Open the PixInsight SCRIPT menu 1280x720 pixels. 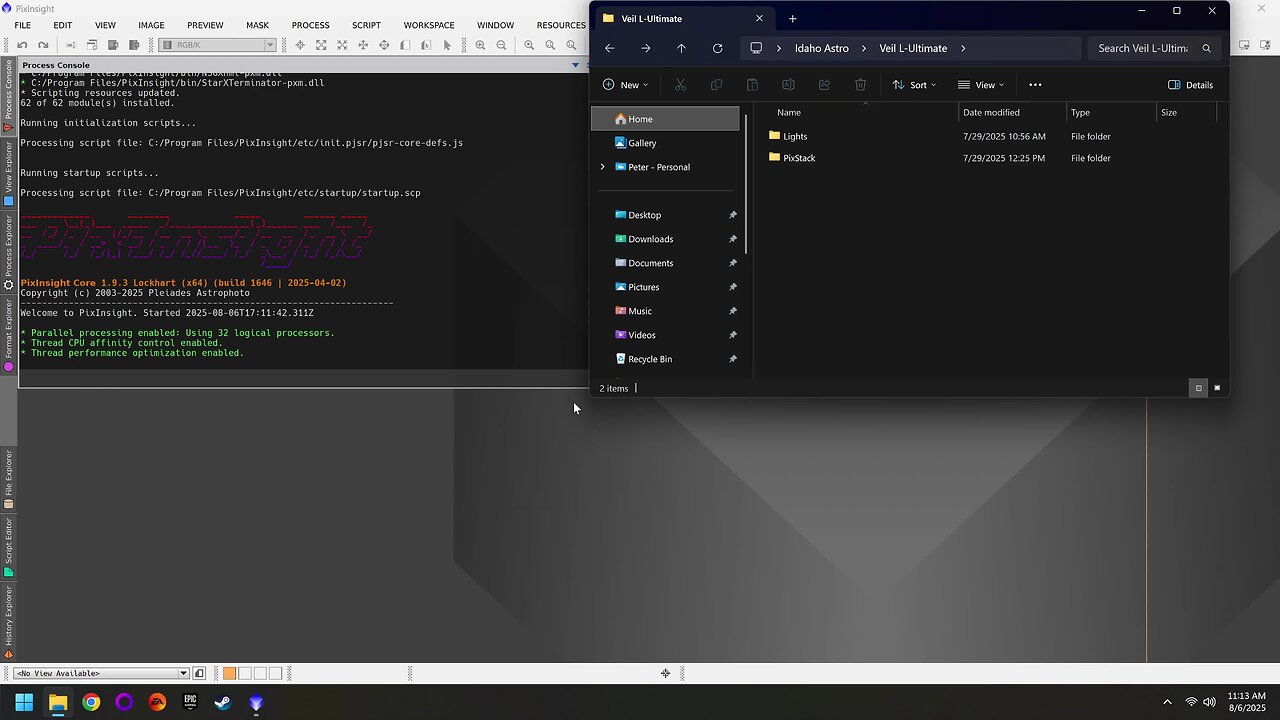tap(366, 25)
